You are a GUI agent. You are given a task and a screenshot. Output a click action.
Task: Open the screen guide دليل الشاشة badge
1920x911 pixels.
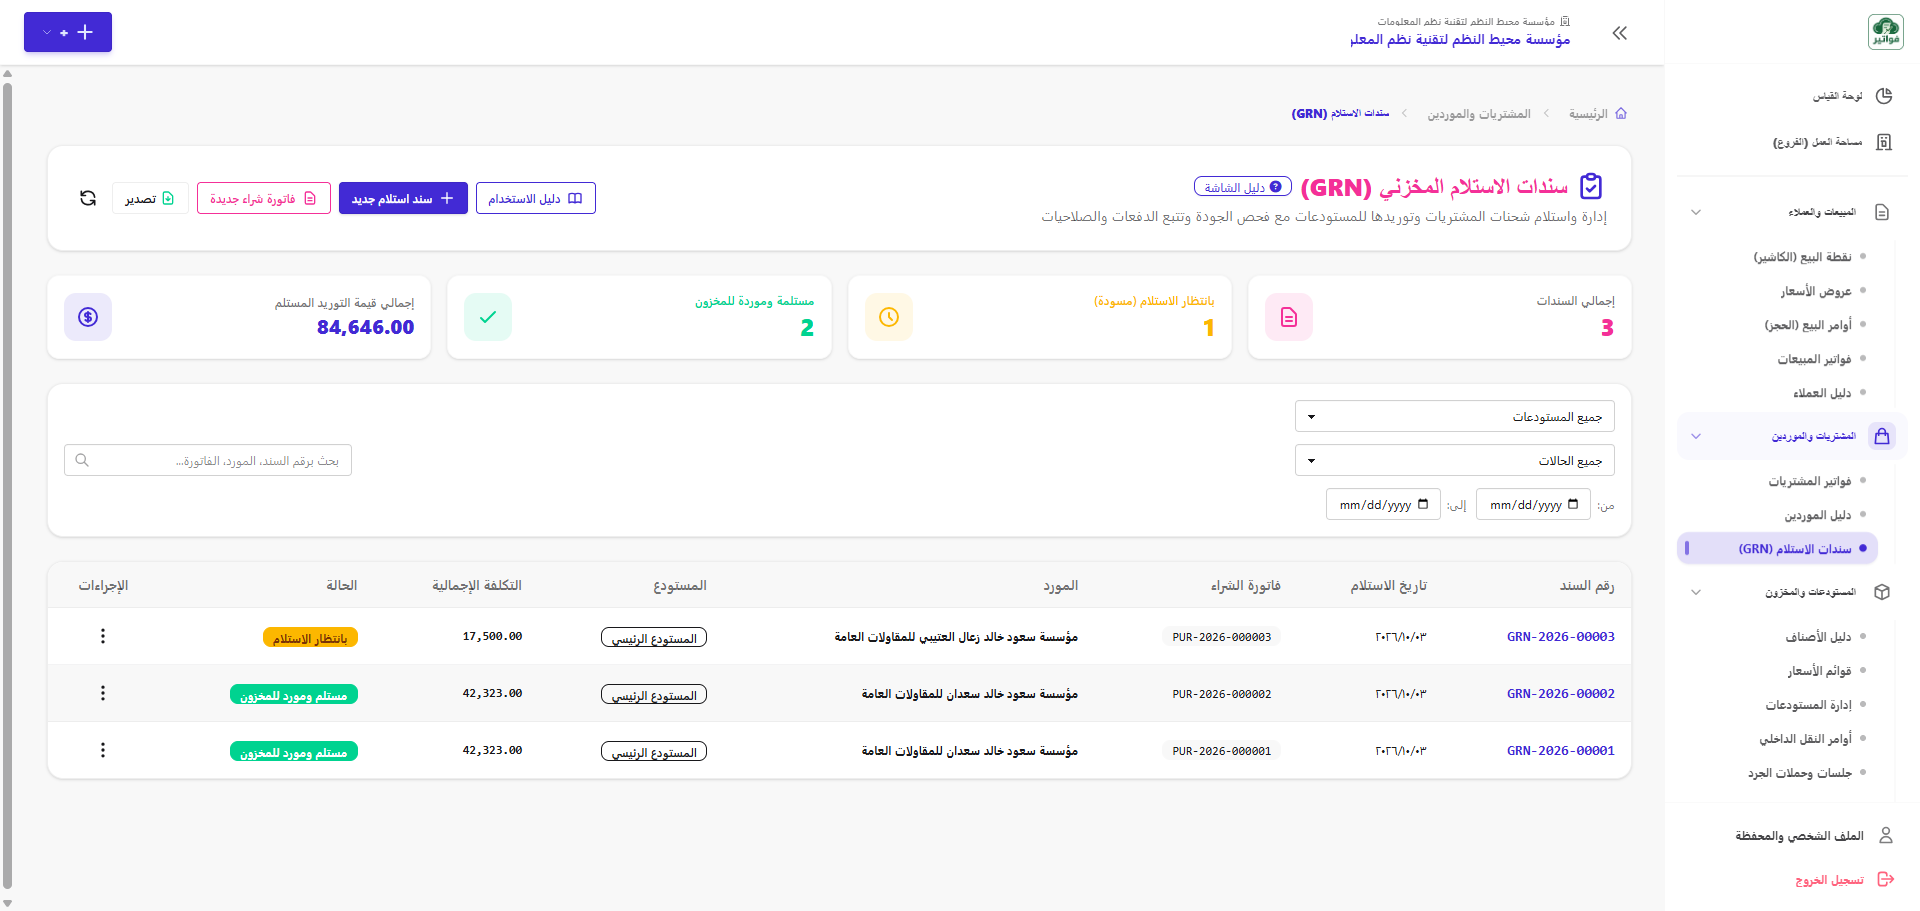coord(1243,187)
